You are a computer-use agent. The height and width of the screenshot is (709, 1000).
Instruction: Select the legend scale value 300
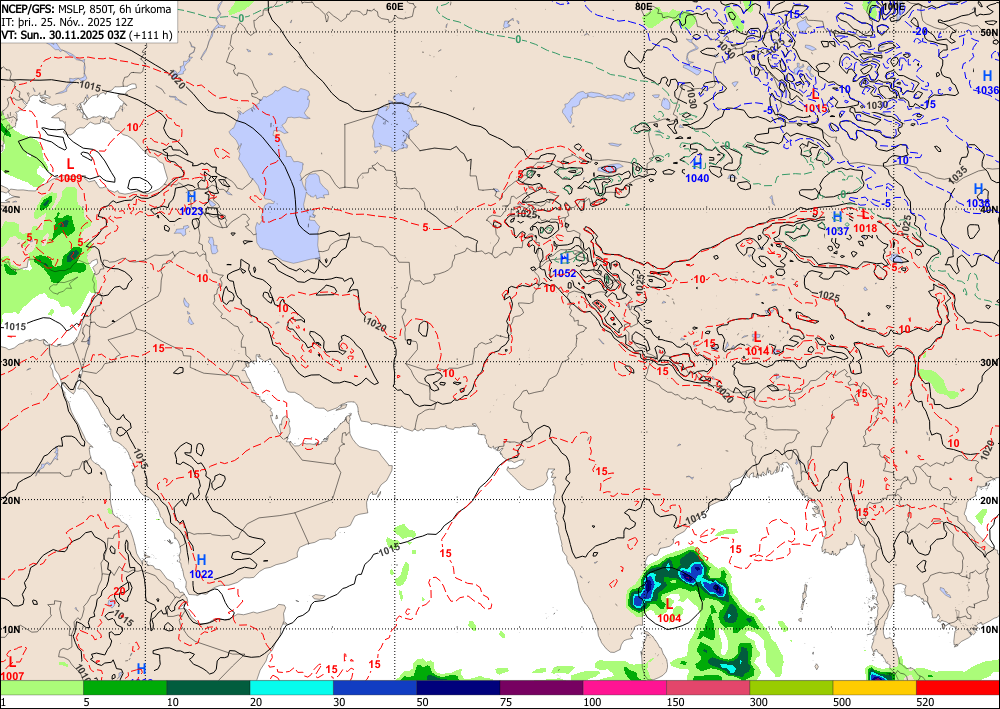point(759,702)
